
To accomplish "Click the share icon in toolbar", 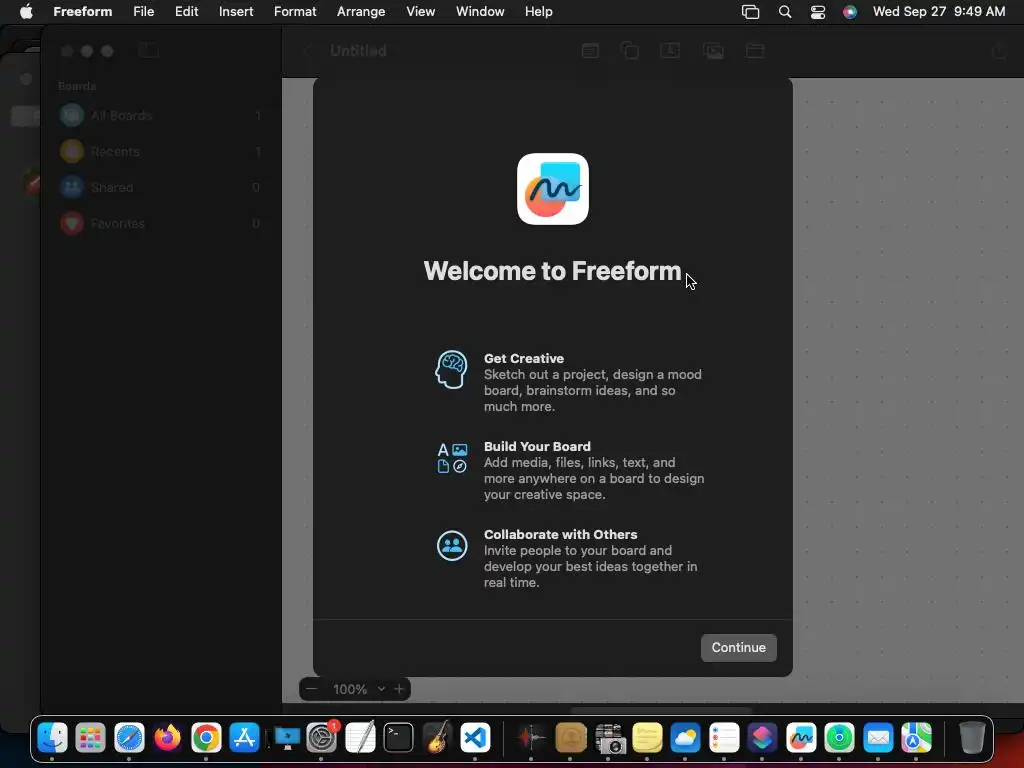I will pyautogui.click(x=999, y=50).
